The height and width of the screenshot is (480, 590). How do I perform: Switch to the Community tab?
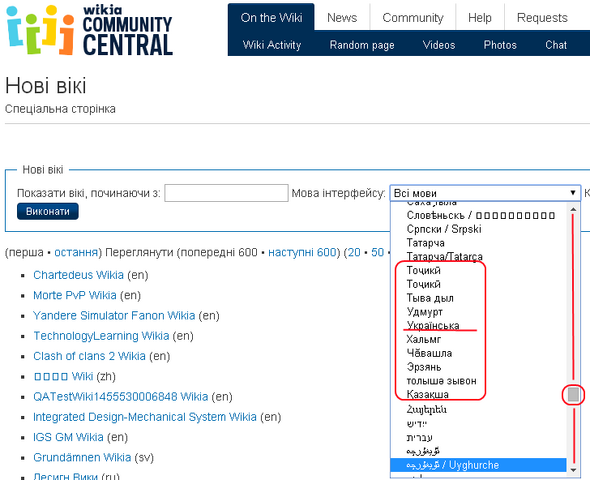[413, 17]
